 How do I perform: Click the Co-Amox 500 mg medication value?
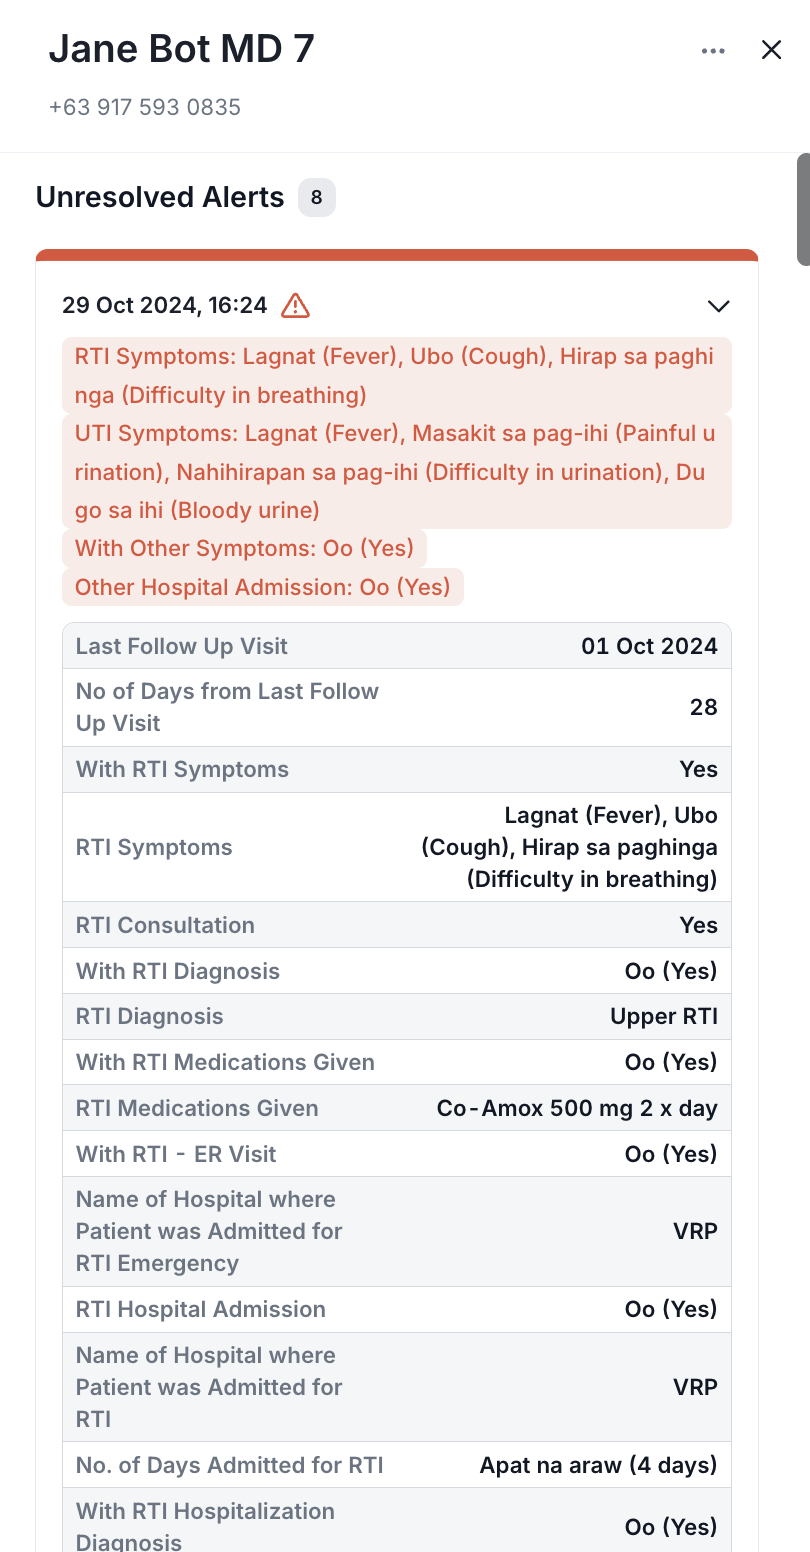tap(577, 1108)
